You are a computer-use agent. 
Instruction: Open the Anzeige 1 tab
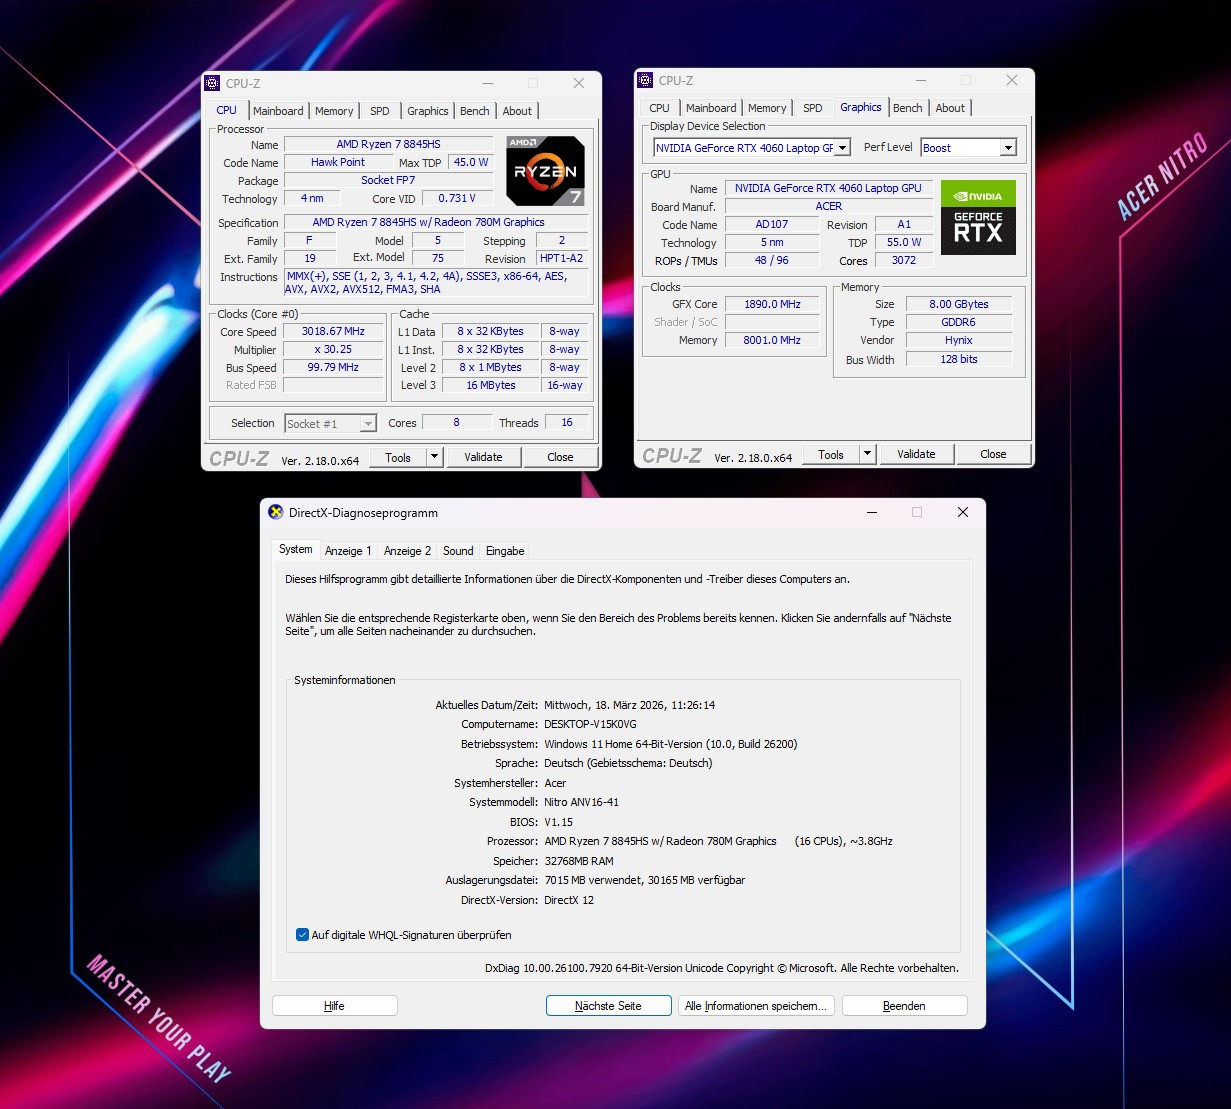(348, 551)
